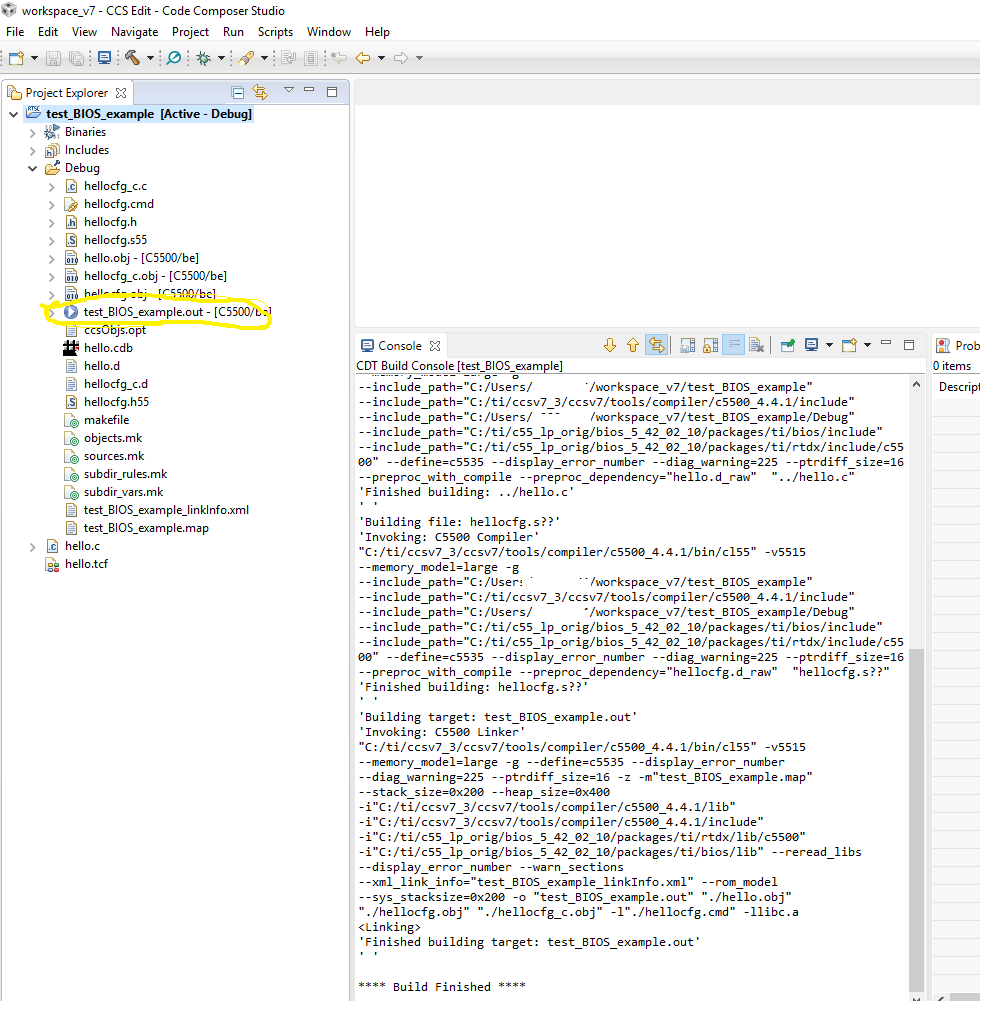The image size is (1005, 1021).
Task: Open Project Explorer View Menu triangle
Action: (x=289, y=90)
